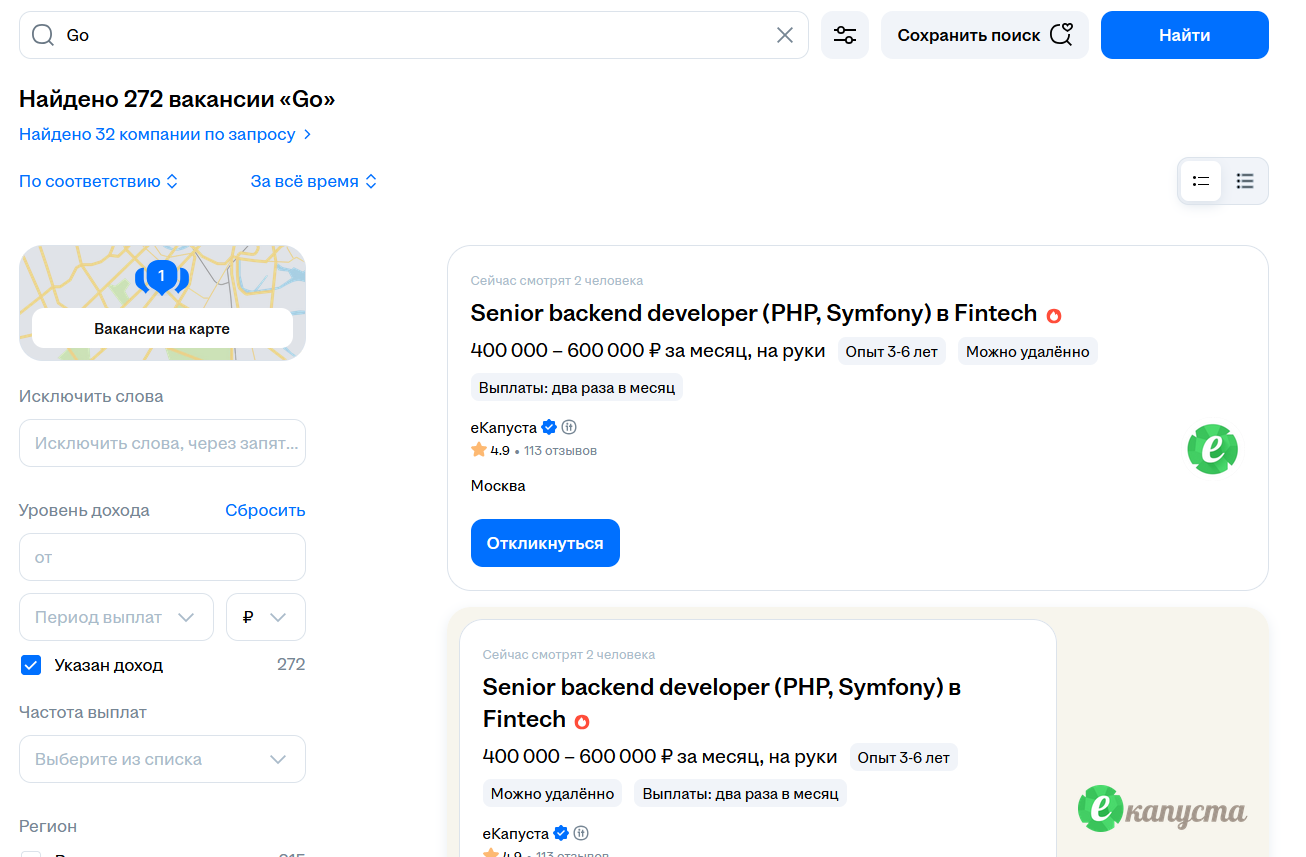Expand the "Период выплат" dropdown
The width and height of the screenshot is (1306, 857).
coord(116,616)
